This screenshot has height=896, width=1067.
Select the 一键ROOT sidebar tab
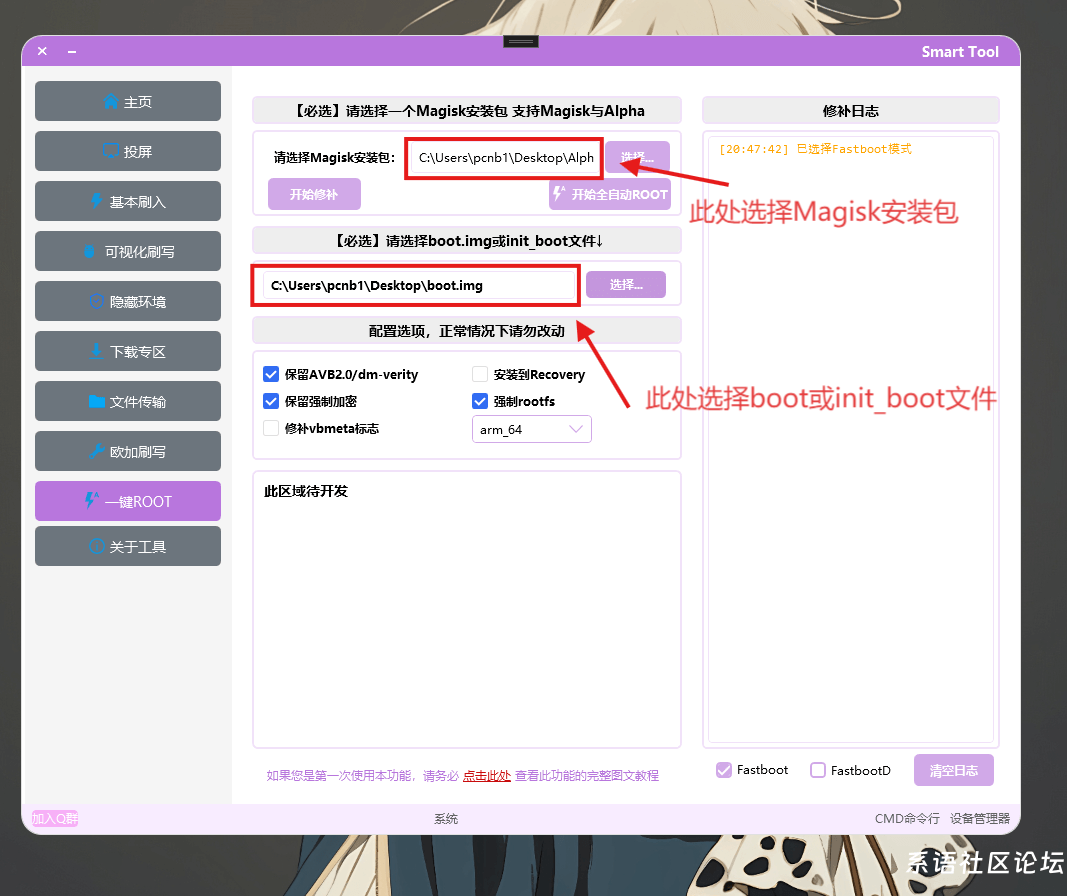(128, 501)
